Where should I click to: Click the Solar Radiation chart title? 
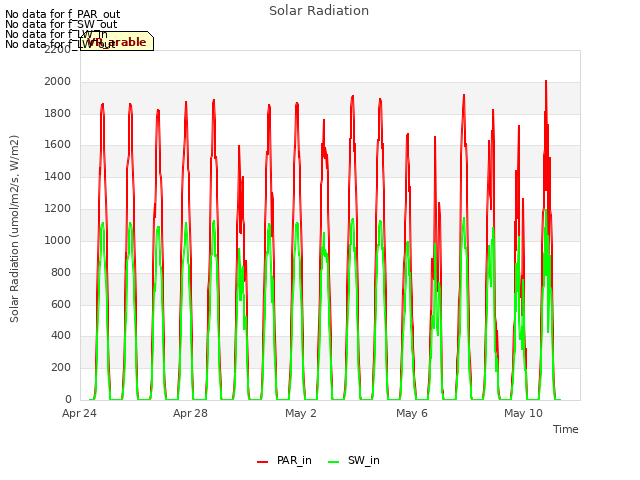click(319, 11)
